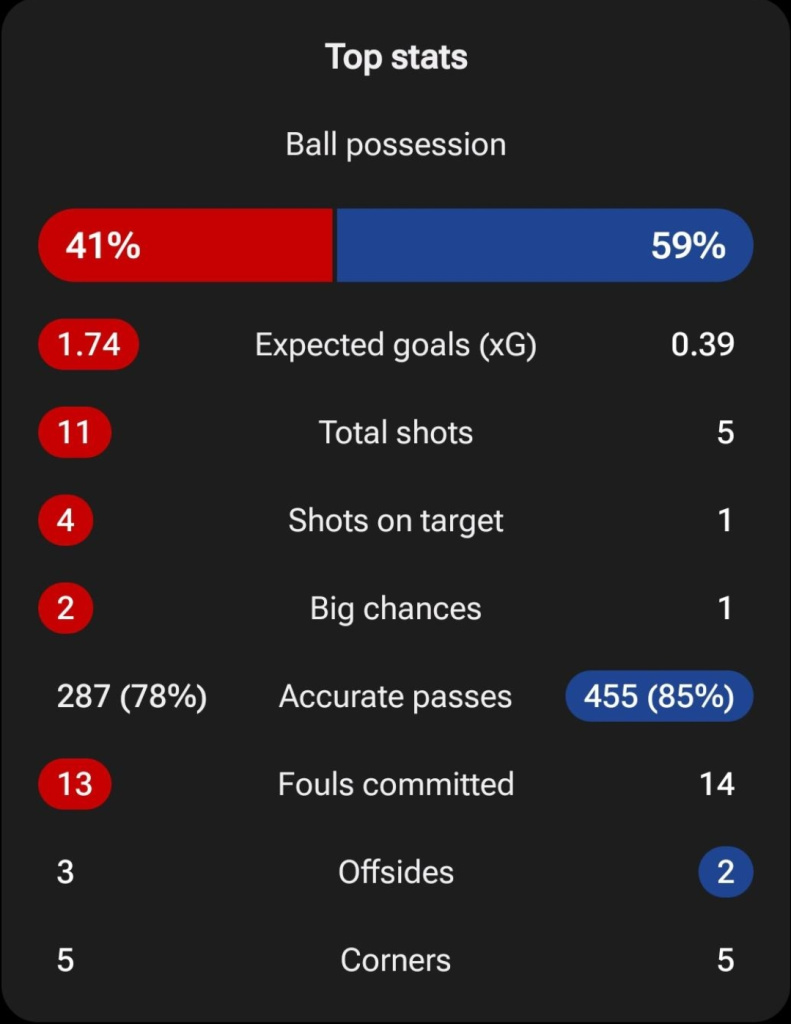Viewport: 791px width, 1024px height.
Task: Tap the red 13 fouls committed badge
Action: (75, 784)
